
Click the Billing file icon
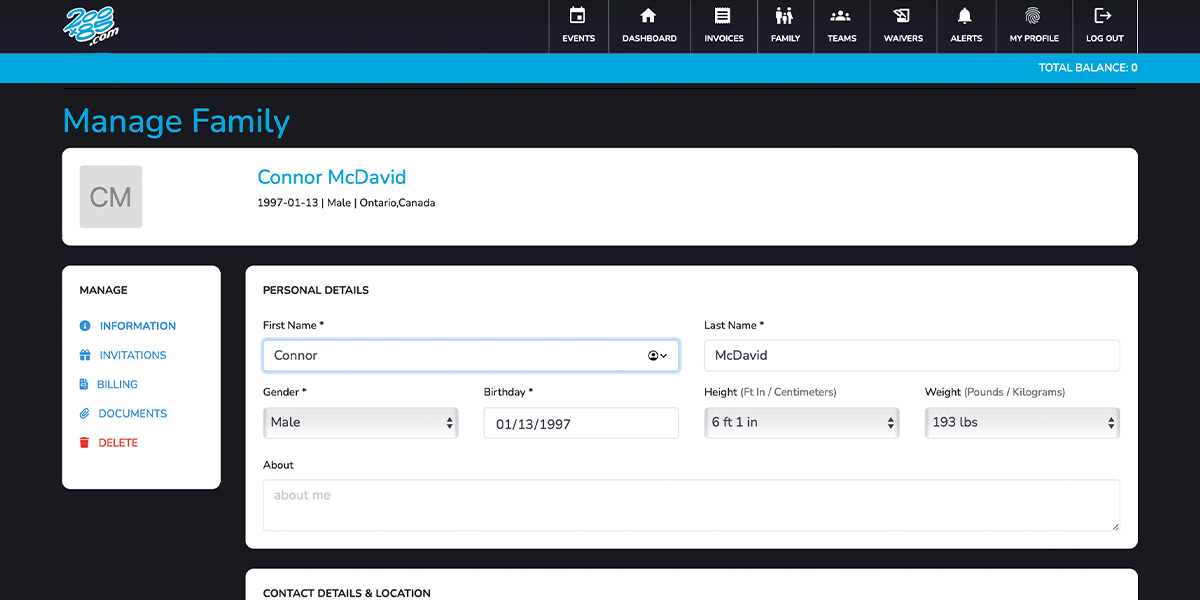(84, 384)
